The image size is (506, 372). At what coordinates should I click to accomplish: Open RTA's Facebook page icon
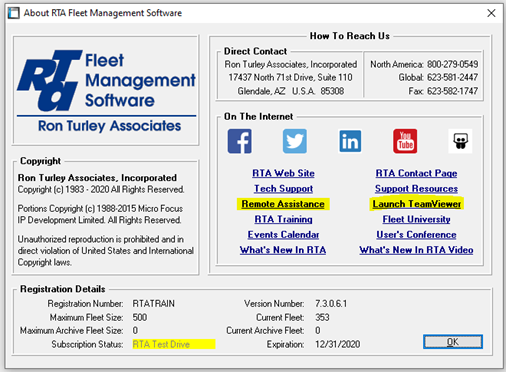click(x=239, y=141)
